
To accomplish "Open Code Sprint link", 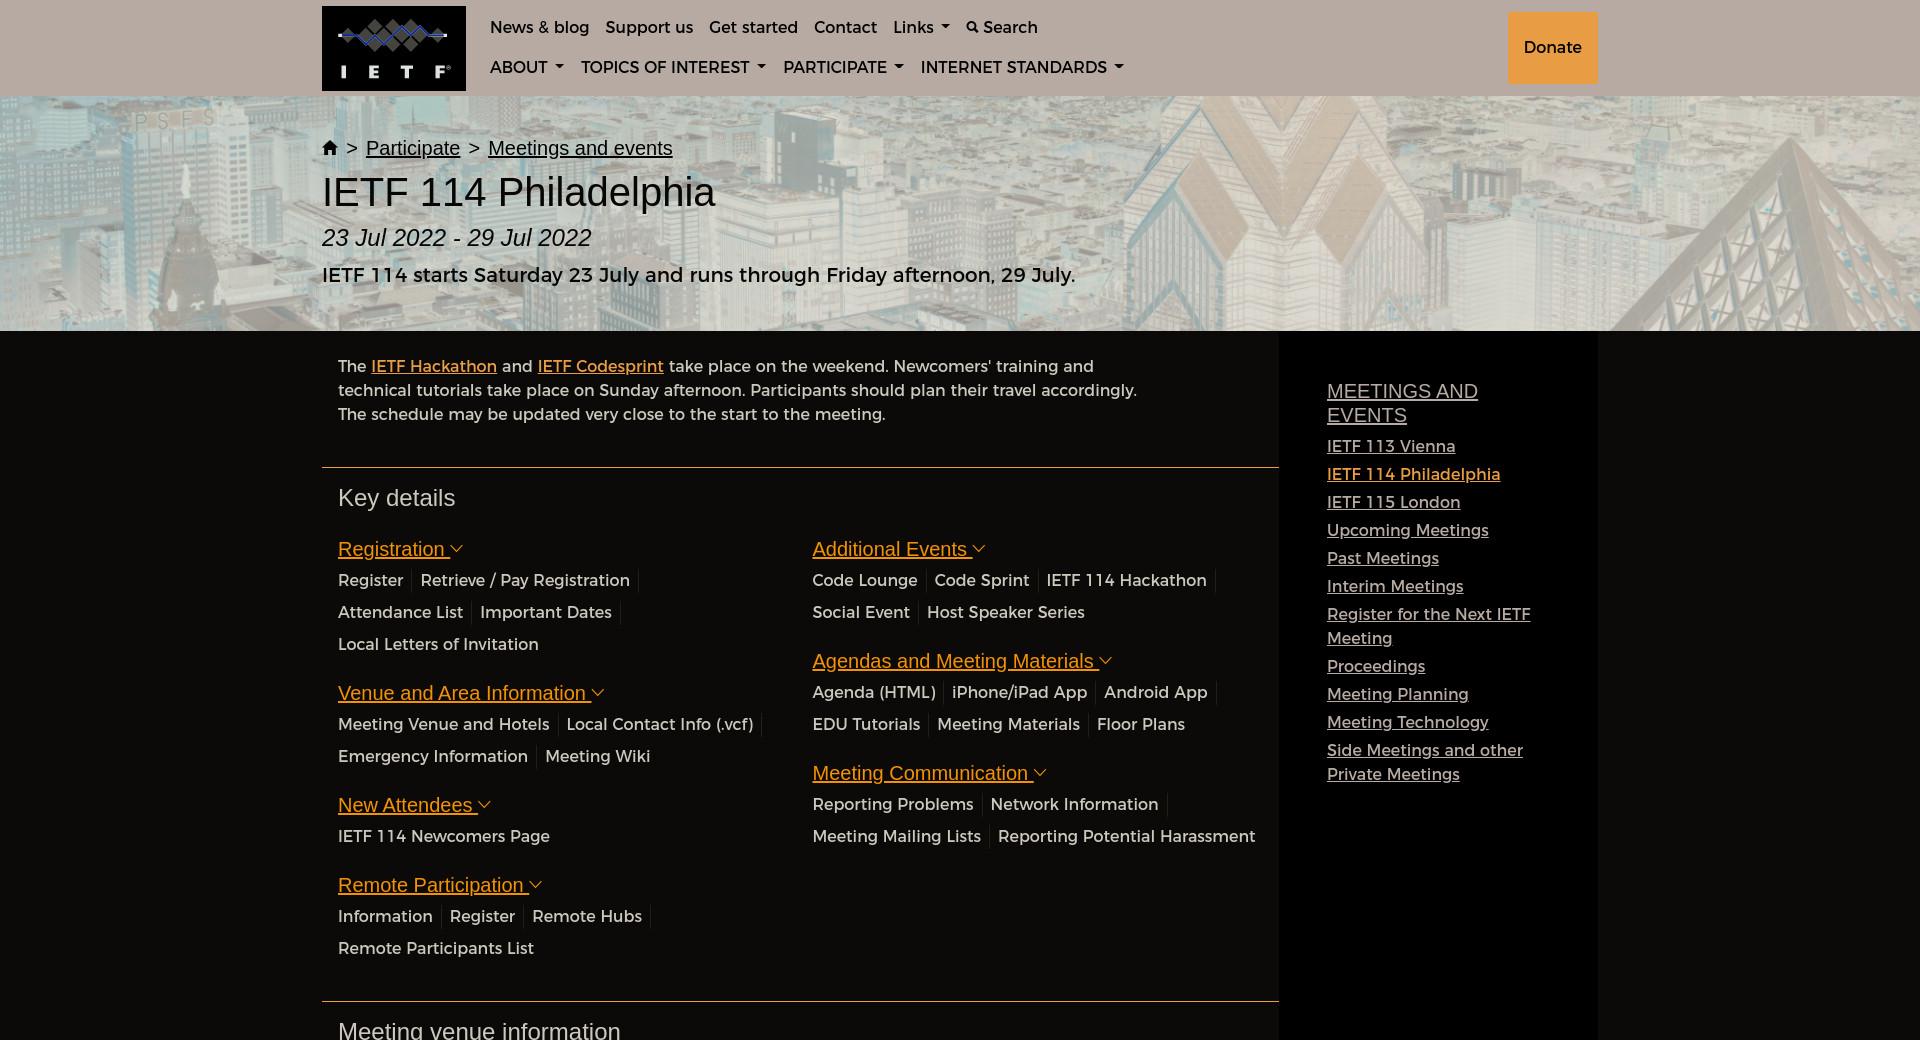I will coord(981,580).
